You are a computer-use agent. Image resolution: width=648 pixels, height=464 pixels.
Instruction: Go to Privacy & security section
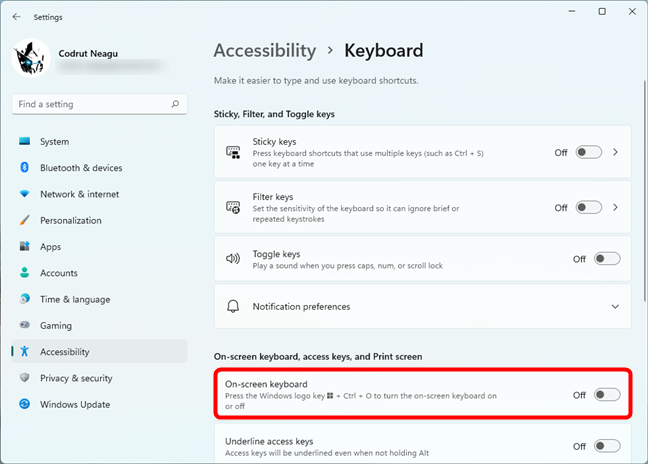(x=76, y=378)
